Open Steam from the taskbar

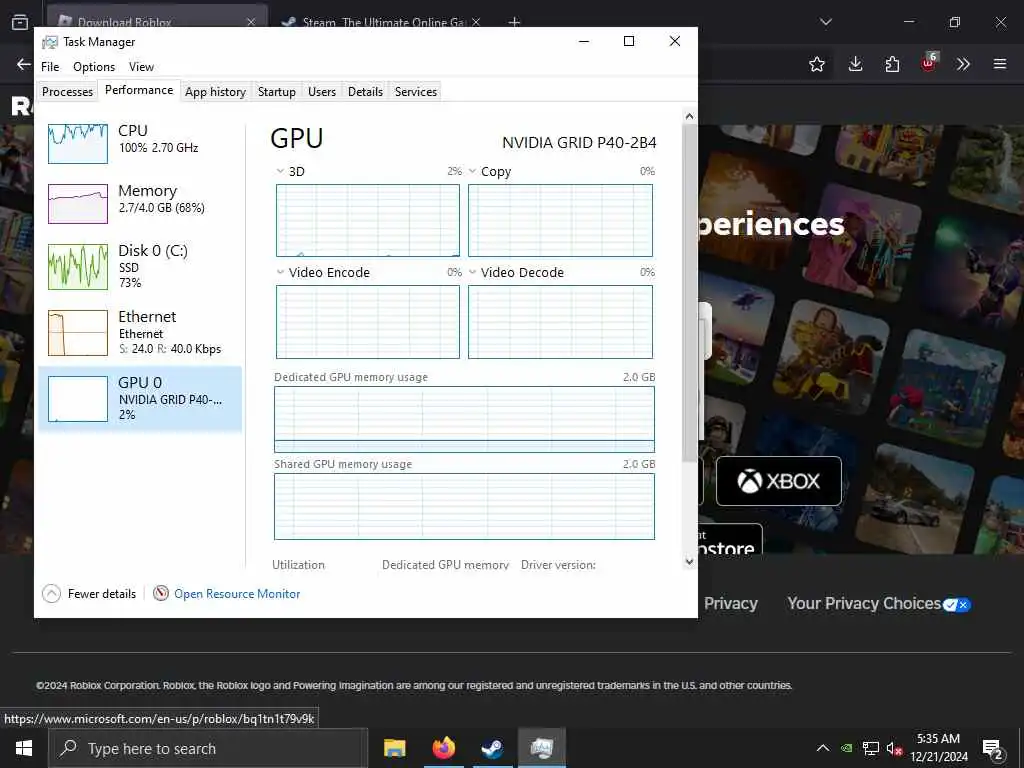click(492, 748)
